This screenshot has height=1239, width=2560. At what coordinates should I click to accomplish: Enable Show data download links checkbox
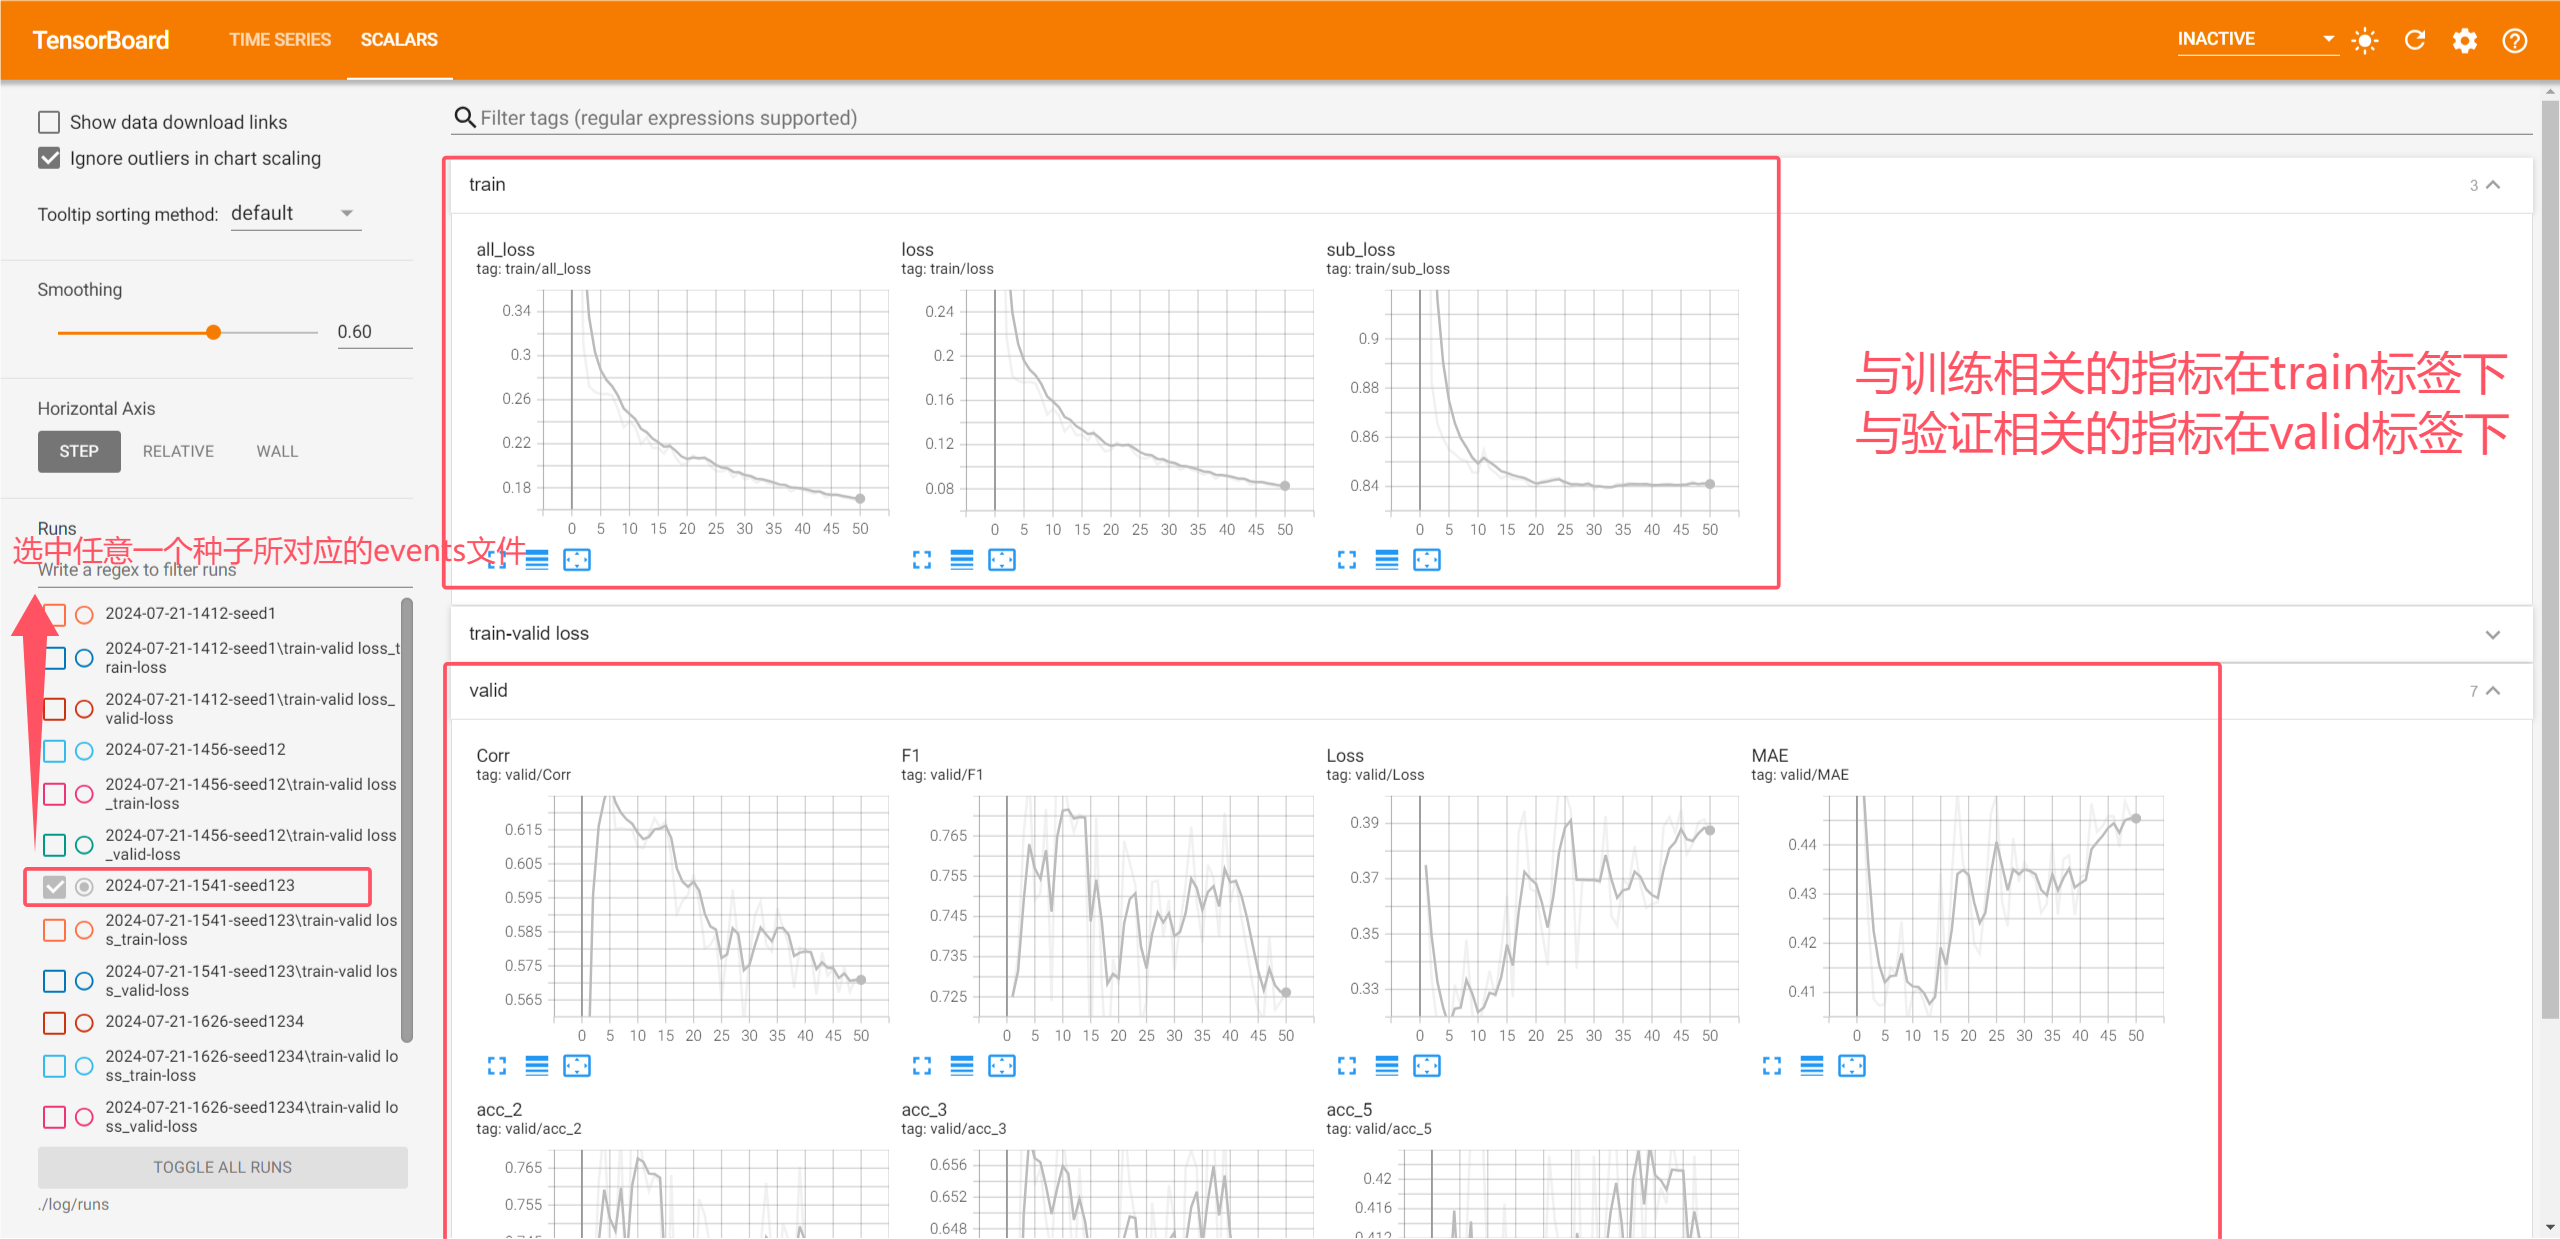click(x=49, y=122)
